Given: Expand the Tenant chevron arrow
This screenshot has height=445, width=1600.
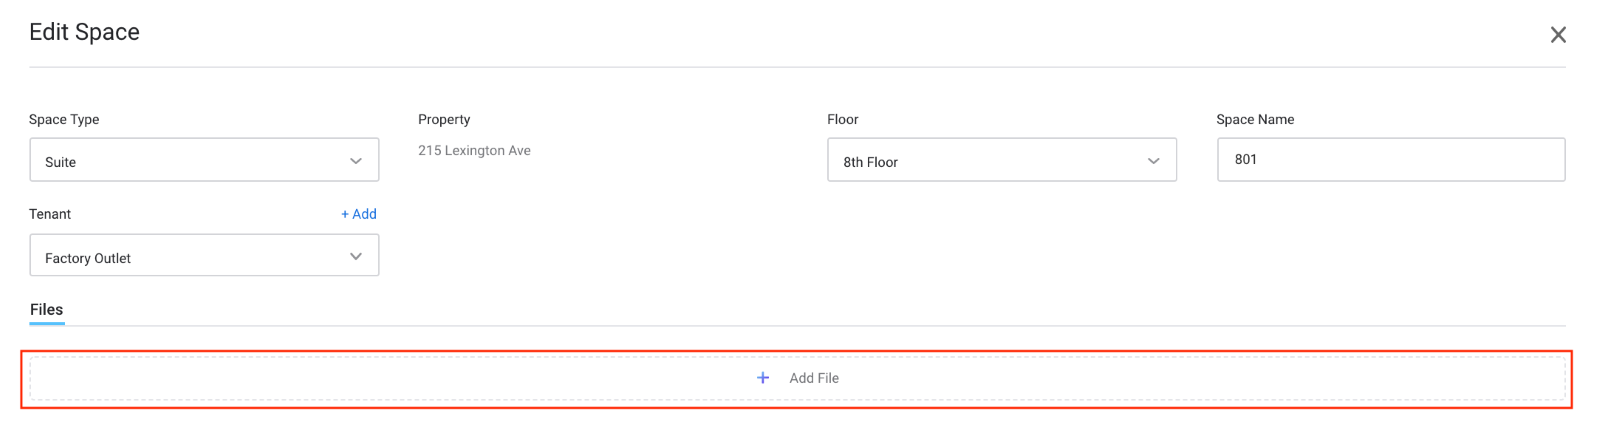Looking at the screenshot, I should coord(356,257).
